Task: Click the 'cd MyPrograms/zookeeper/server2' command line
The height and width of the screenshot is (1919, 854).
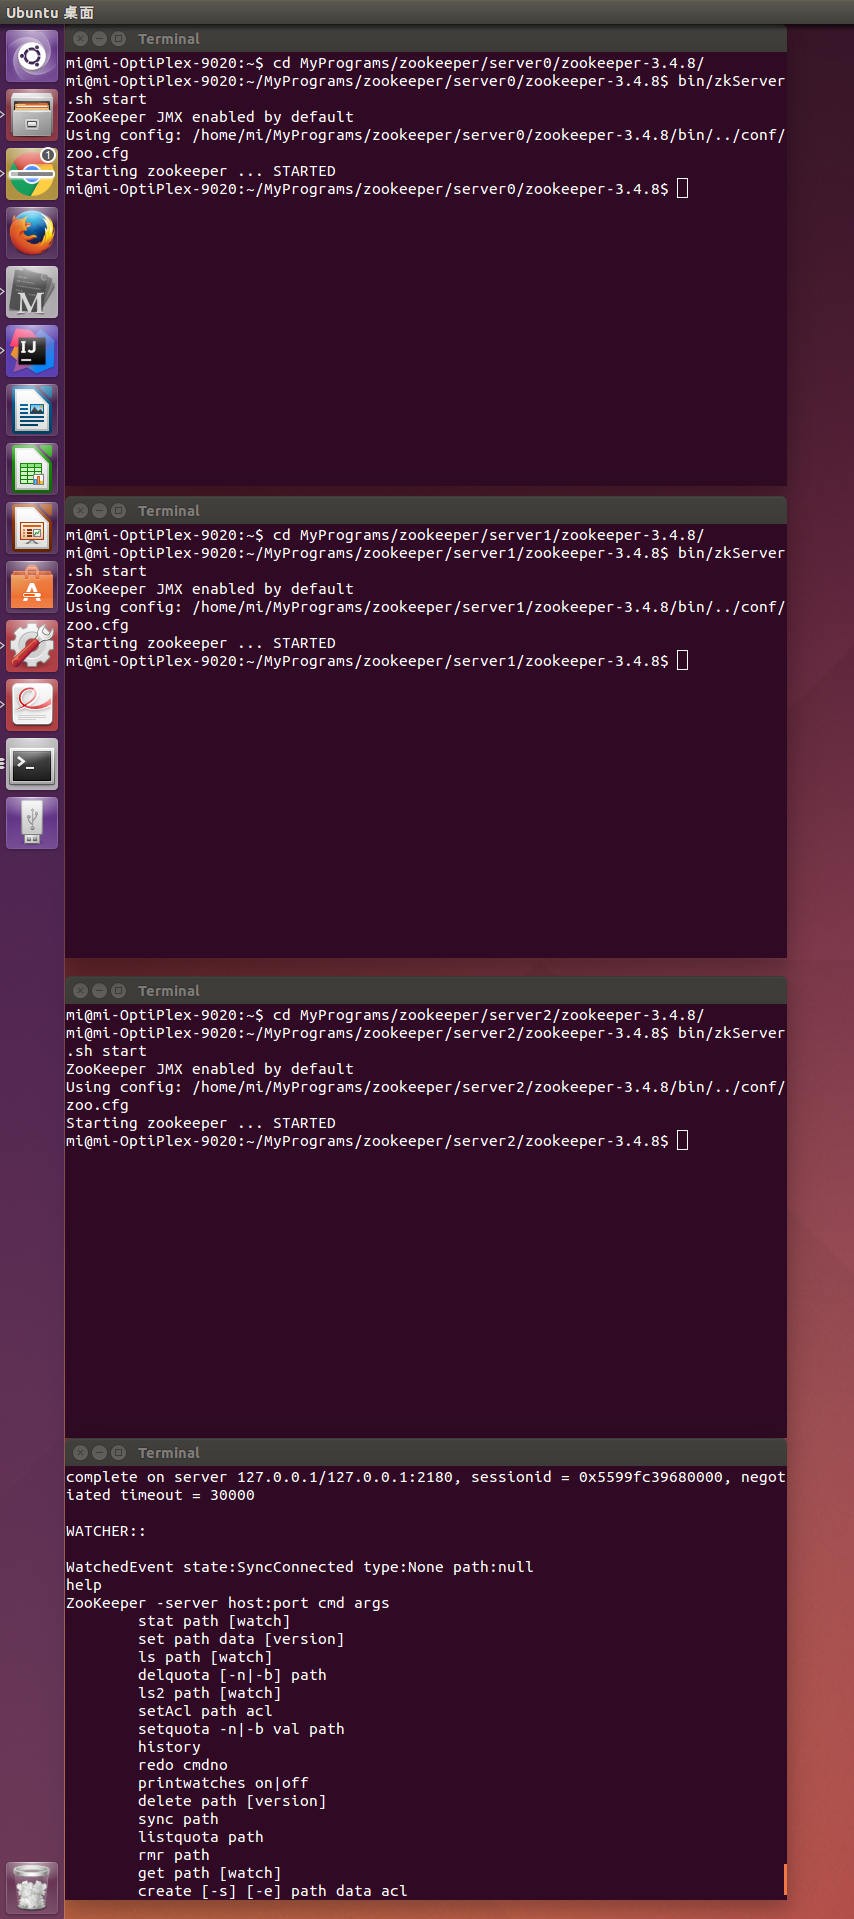Action: pyautogui.click(x=385, y=1015)
